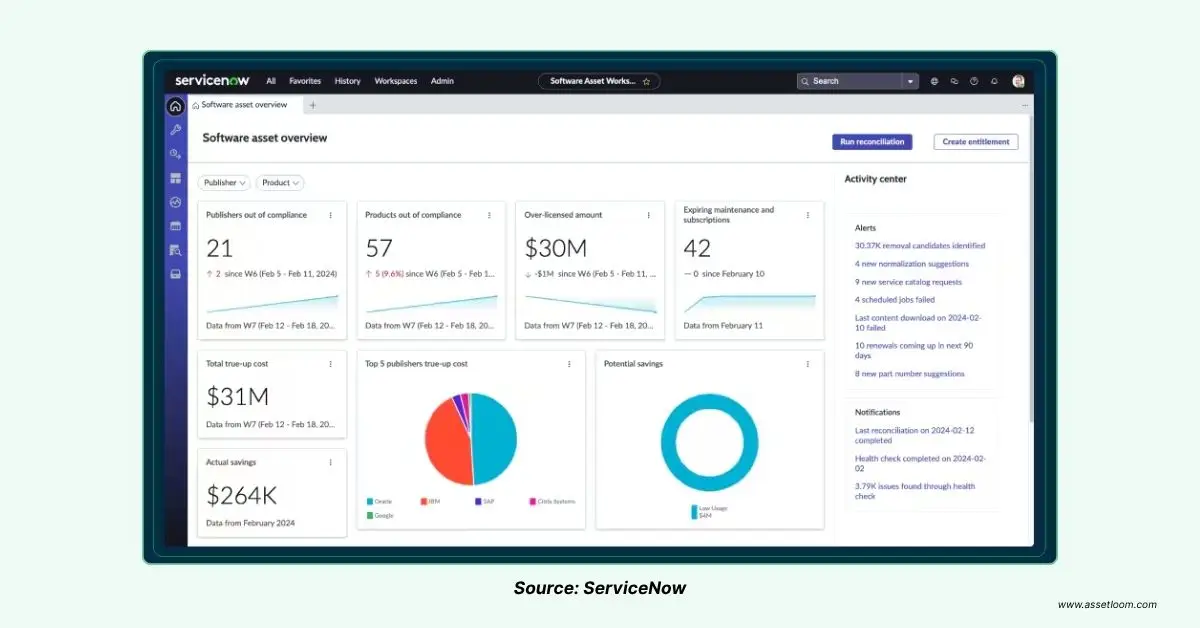Screen dimensions: 1200x628
Task: Expand the Product filter dropdown
Action: coord(280,183)
